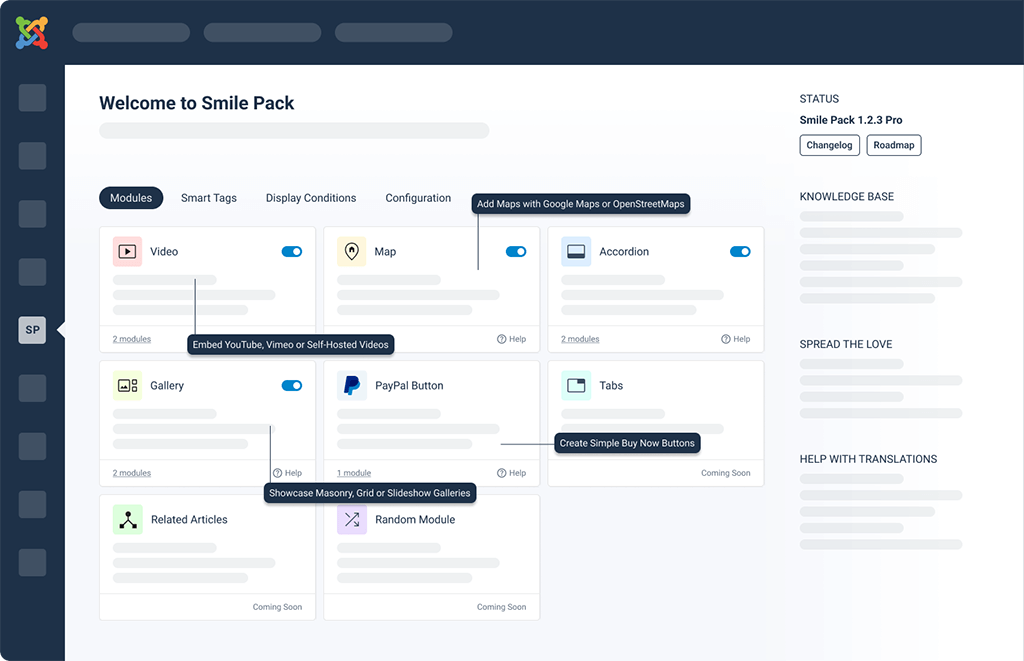Toggle the Video module switch

tap(292, 251)
